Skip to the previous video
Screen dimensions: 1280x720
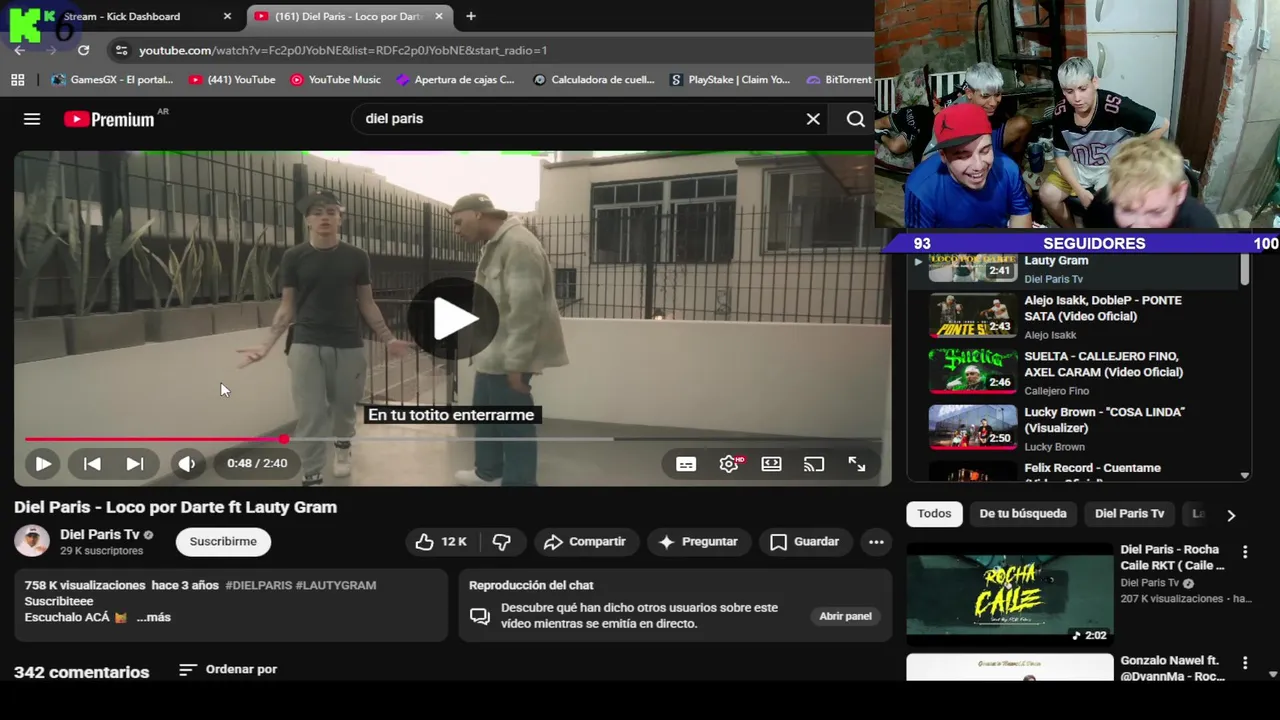pyautogui.click(x=92, y=464)
